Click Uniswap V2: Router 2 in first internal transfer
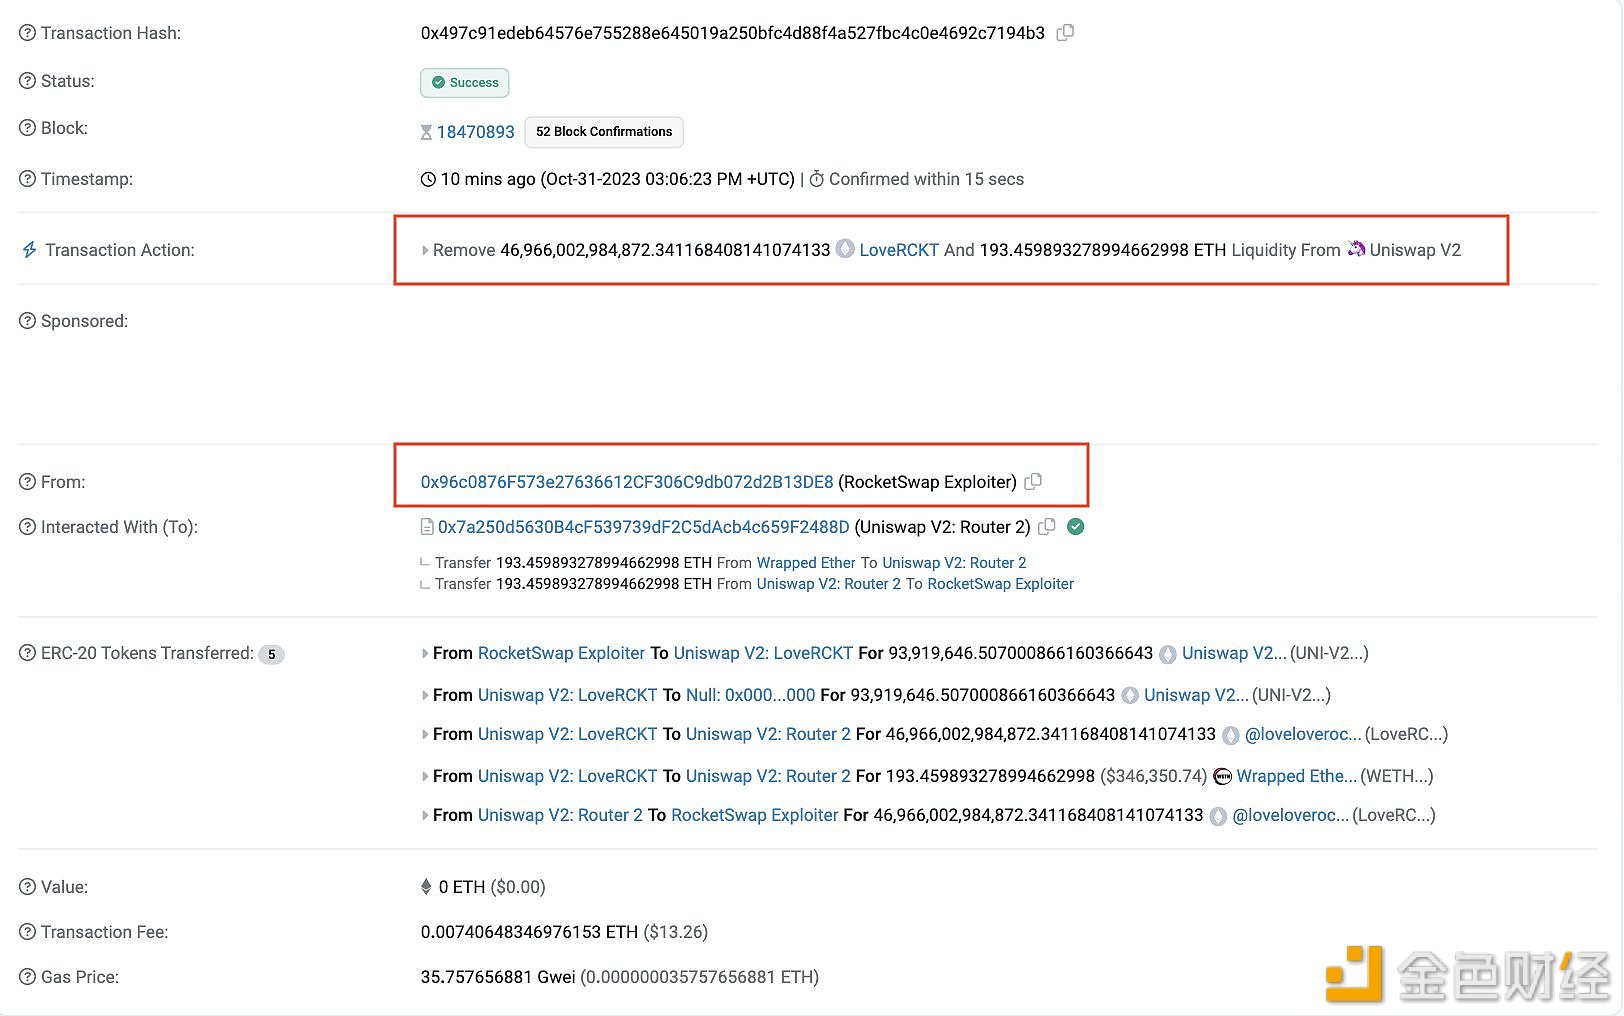 tap(954, 563)
